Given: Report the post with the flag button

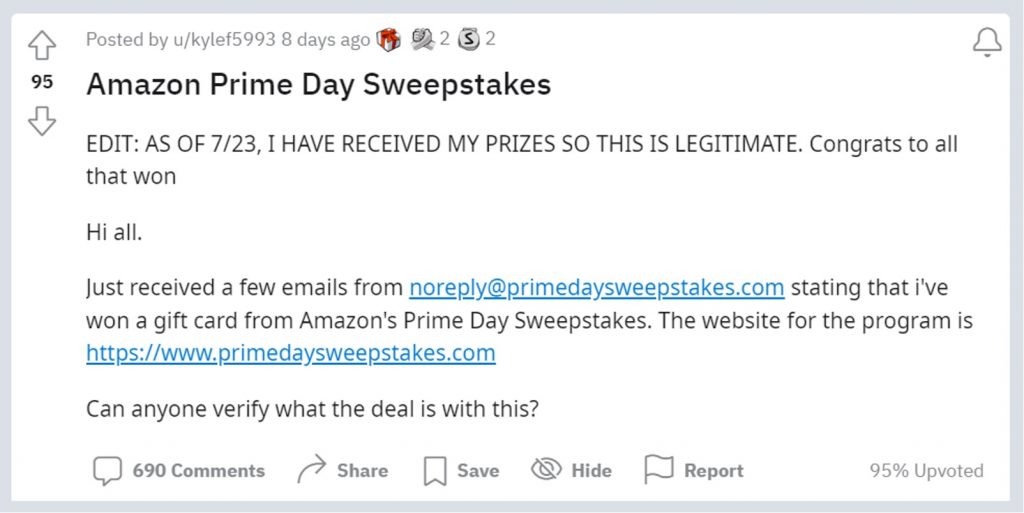Looking at the screenshot, I should 694,470.
